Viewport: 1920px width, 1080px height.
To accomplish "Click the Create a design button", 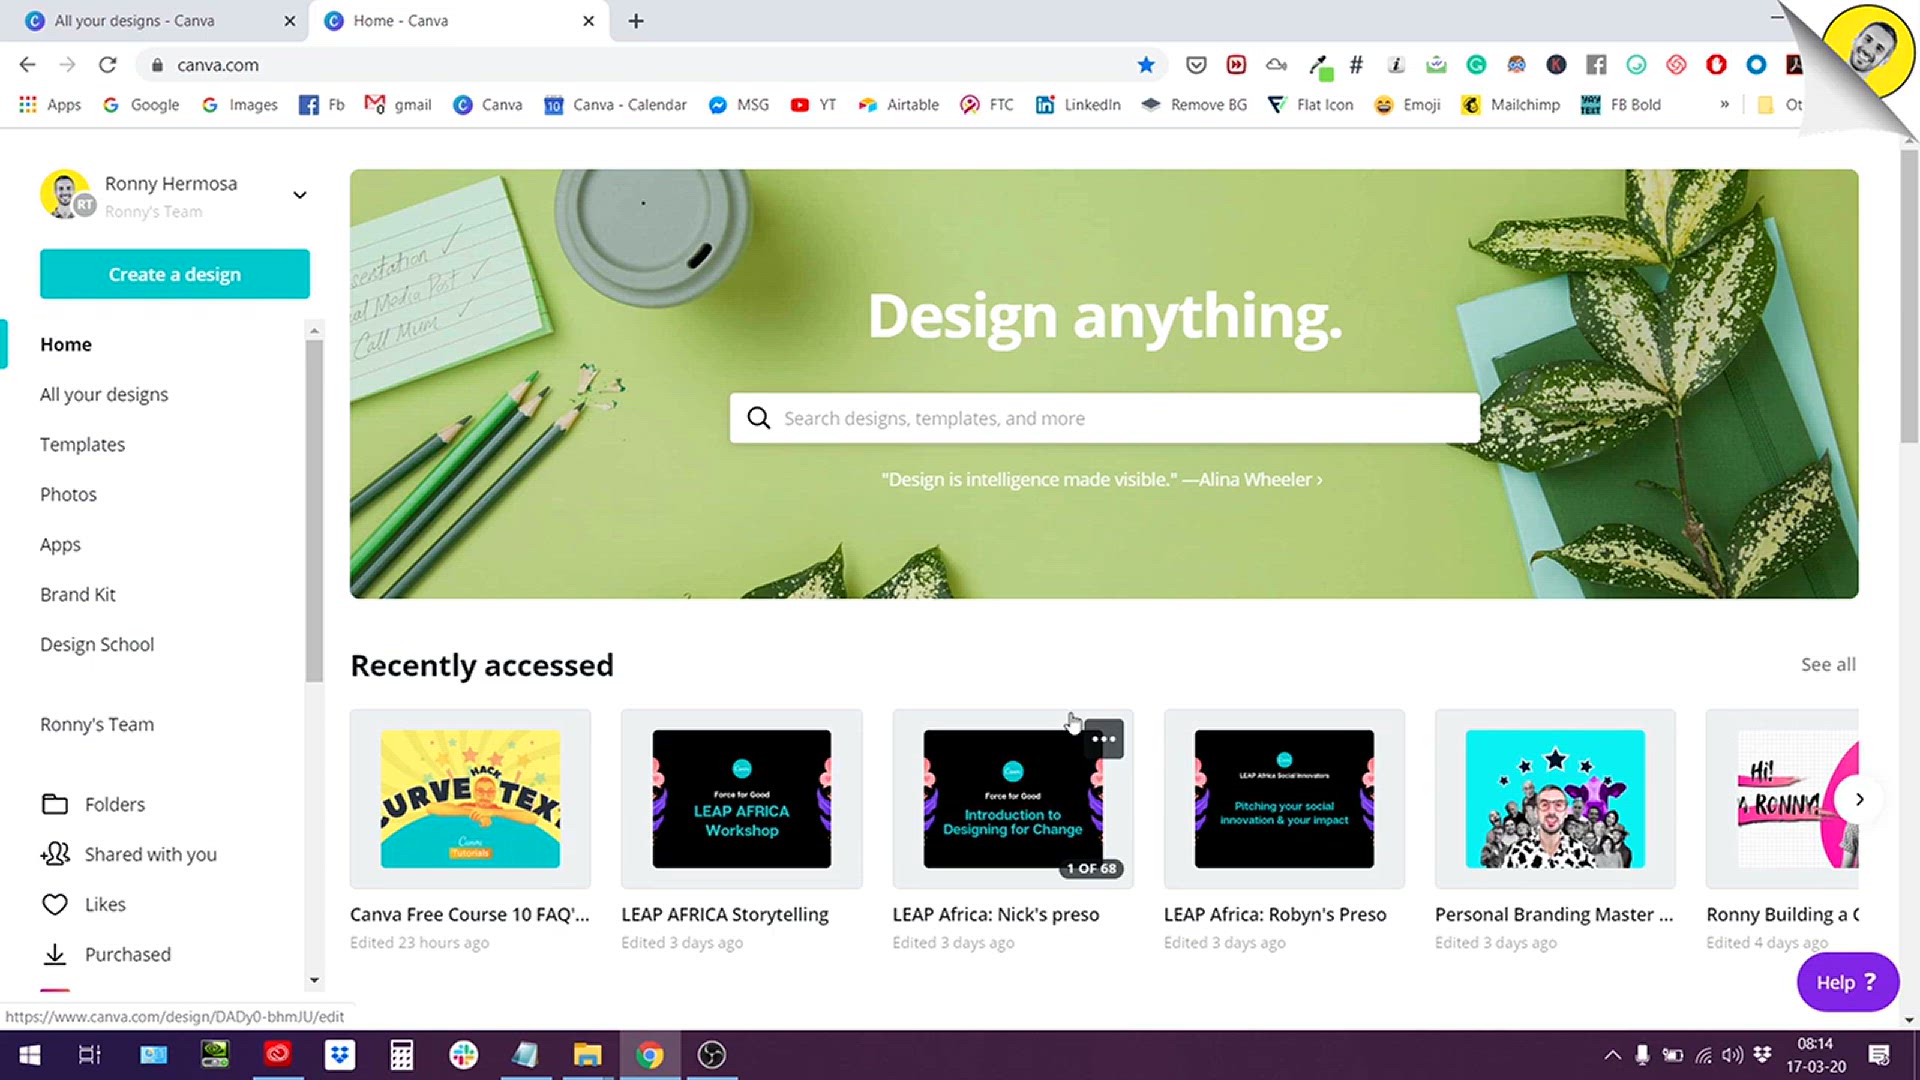I will tap(175, 274).
